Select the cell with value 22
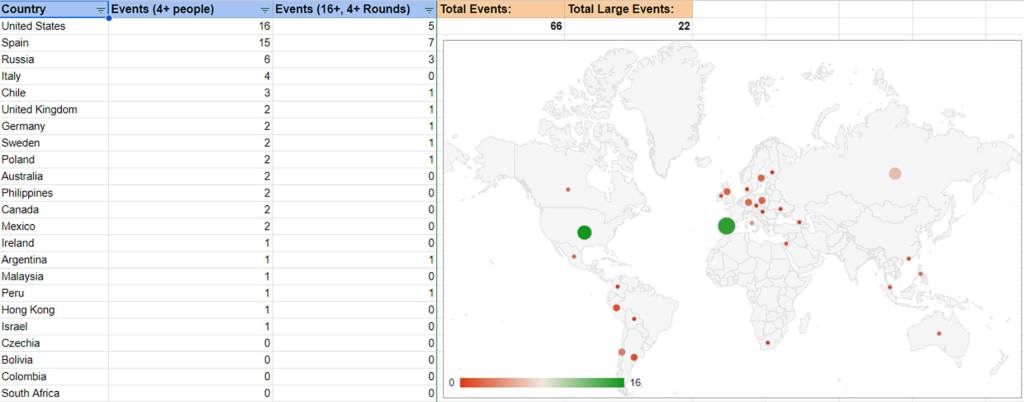Viewport: 1024px width, 402px height. click(628, 26)
